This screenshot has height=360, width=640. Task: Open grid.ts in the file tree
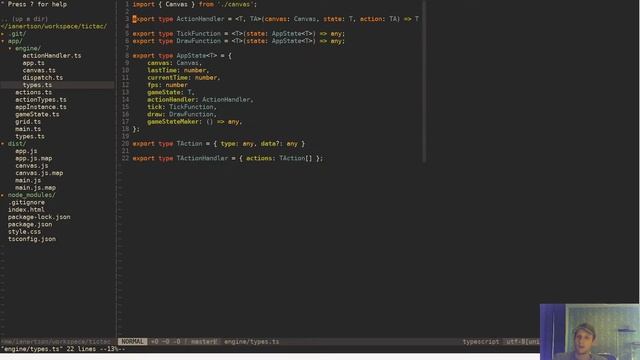[x=28, y=122]
